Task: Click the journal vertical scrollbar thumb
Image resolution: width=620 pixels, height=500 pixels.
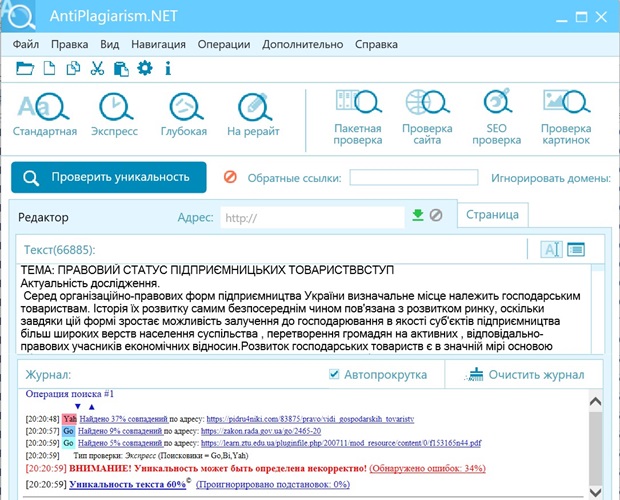Action: click(595, 449)
